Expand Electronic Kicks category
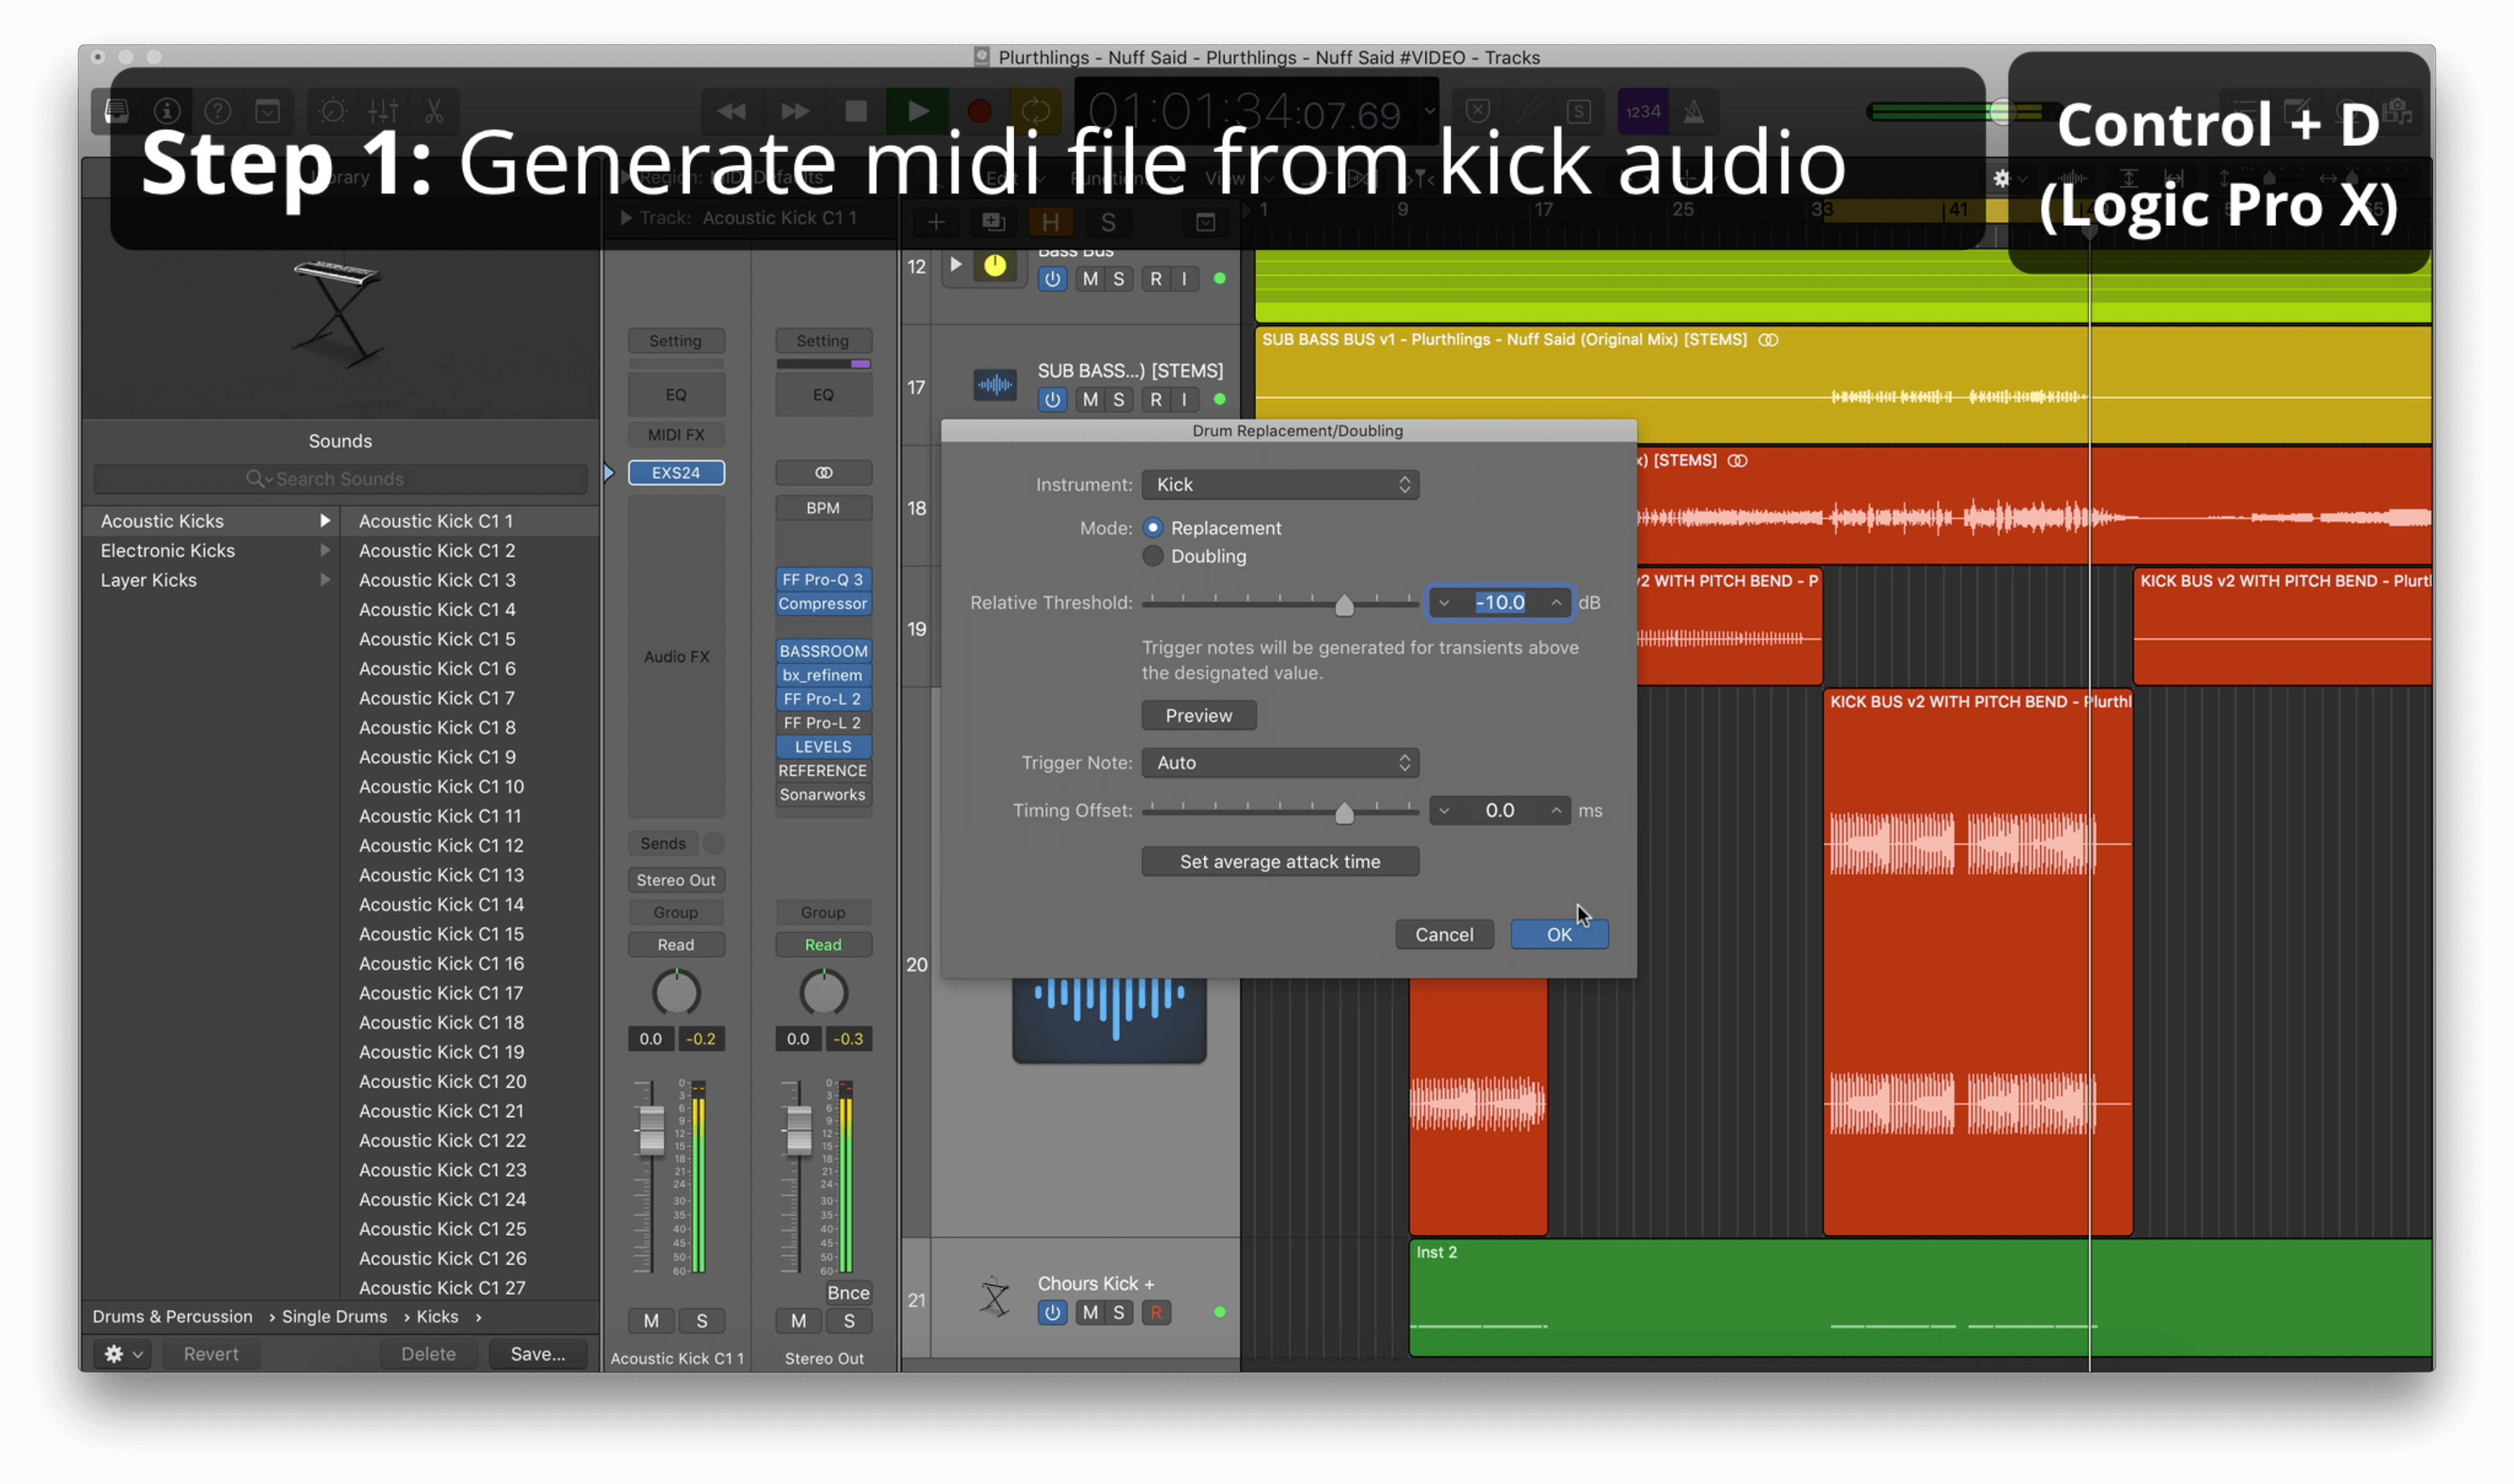Viewport: 2514px width, 1484px height. [325, 550]
